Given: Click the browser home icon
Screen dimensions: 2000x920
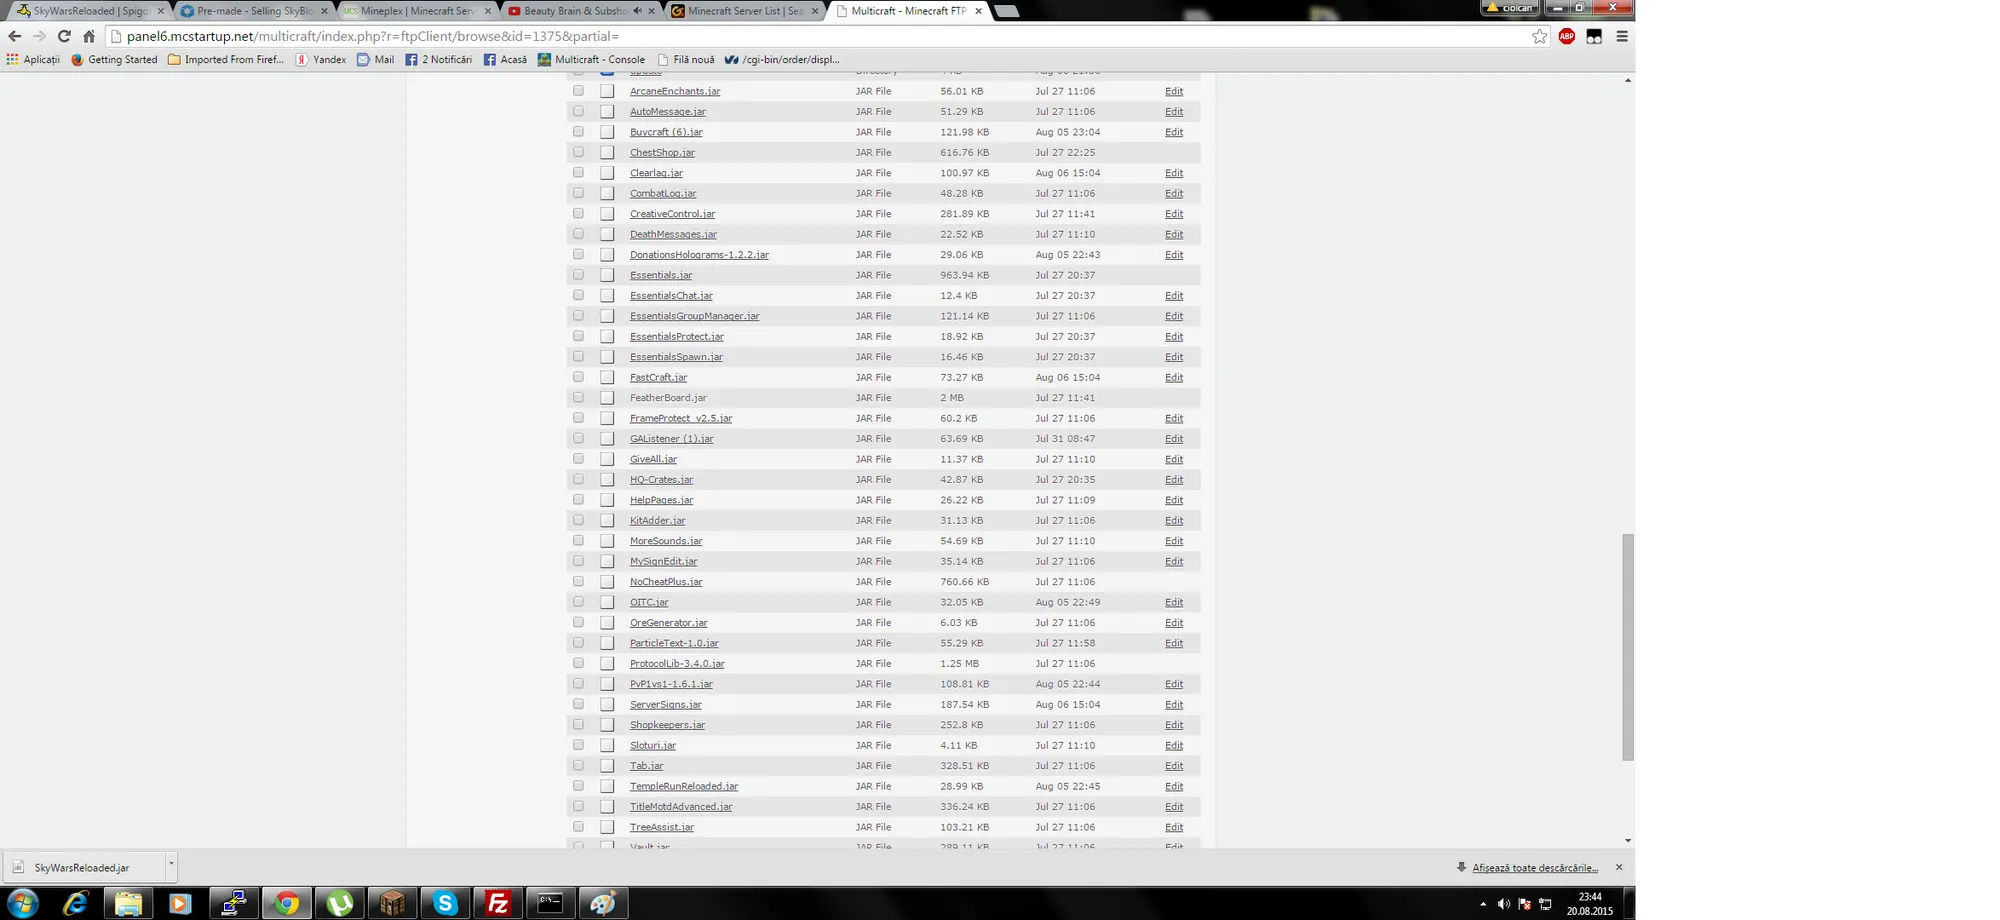Looking at the screenshot, I should (x=89, y=36).
